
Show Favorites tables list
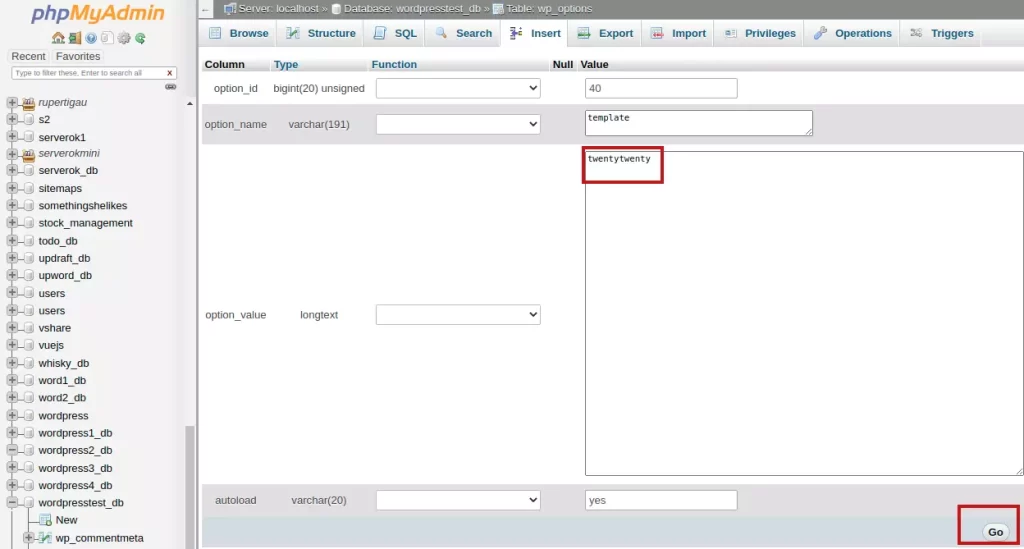tap(78, 56)
